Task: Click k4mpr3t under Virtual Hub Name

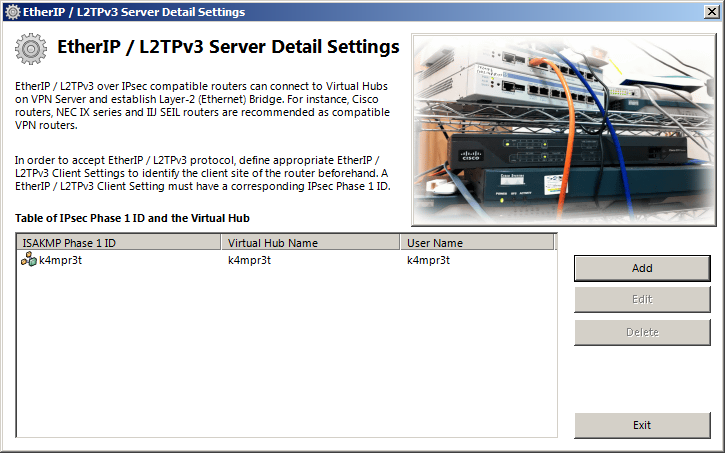Action: (249, 260)
